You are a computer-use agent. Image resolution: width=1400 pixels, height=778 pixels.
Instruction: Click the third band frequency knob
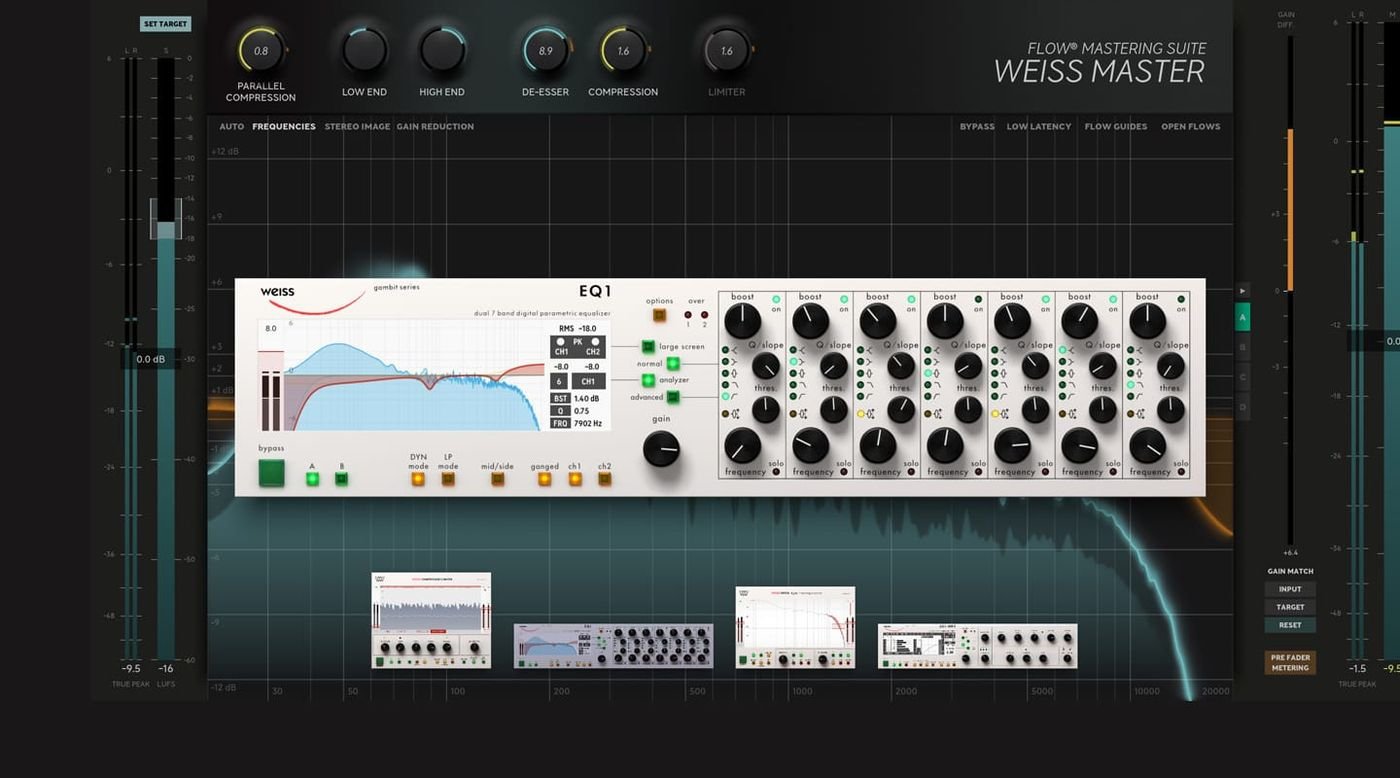[x=877, y=446]
